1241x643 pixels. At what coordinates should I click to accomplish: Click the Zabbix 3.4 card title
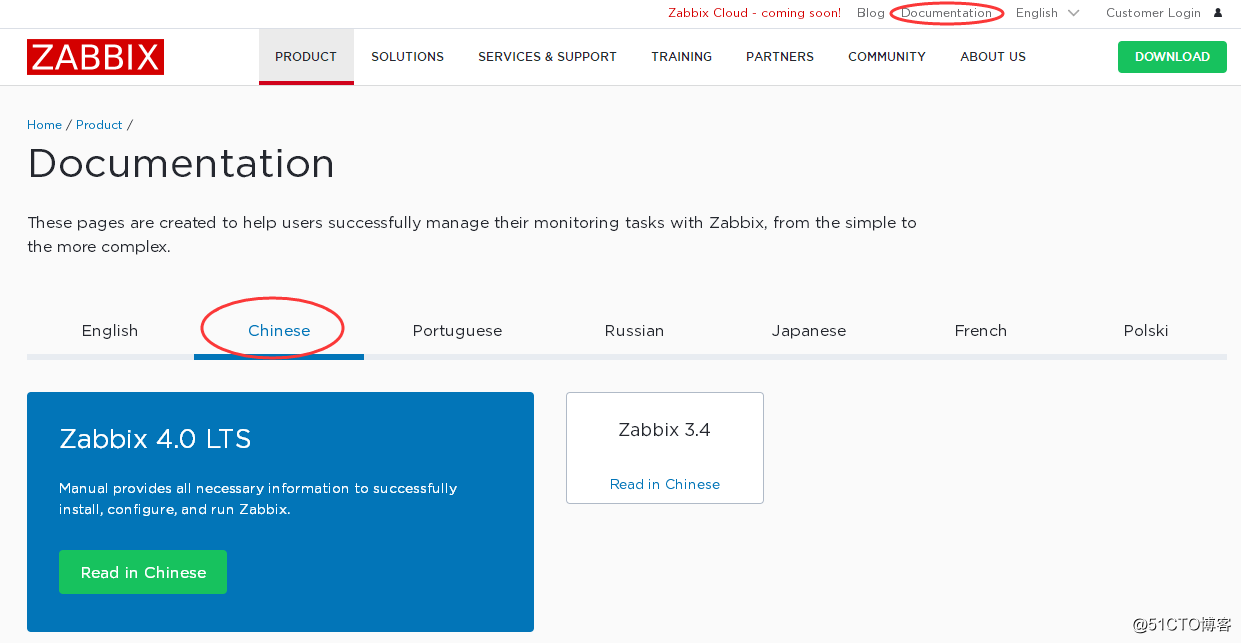pos(664,430)
